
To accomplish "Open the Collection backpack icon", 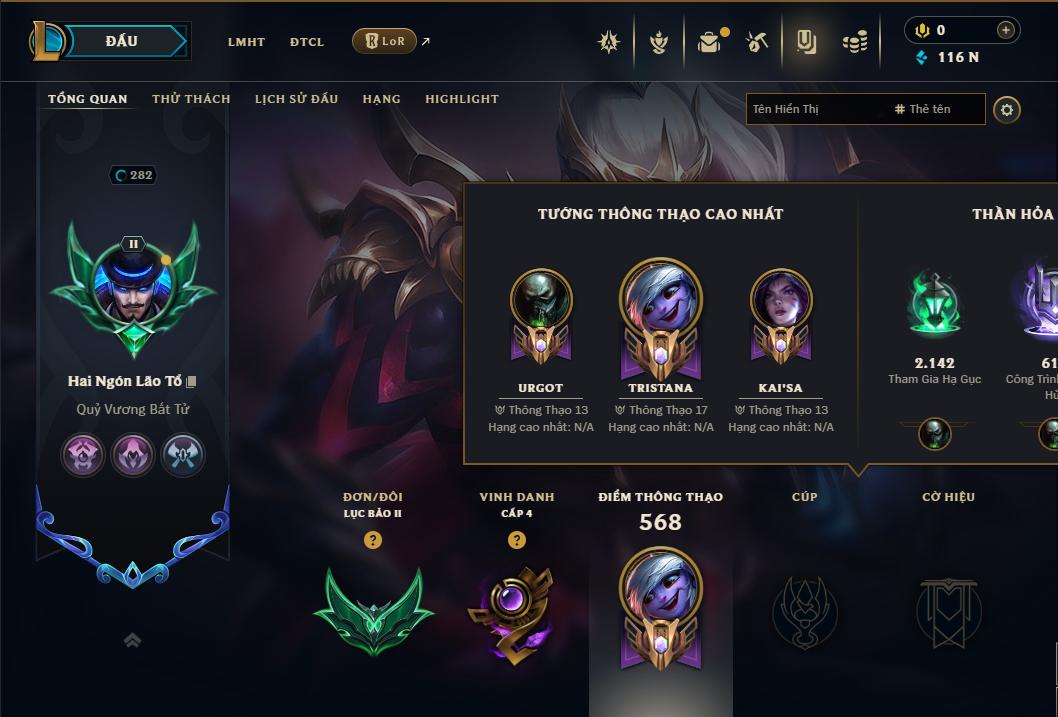I will click(709, 42).
